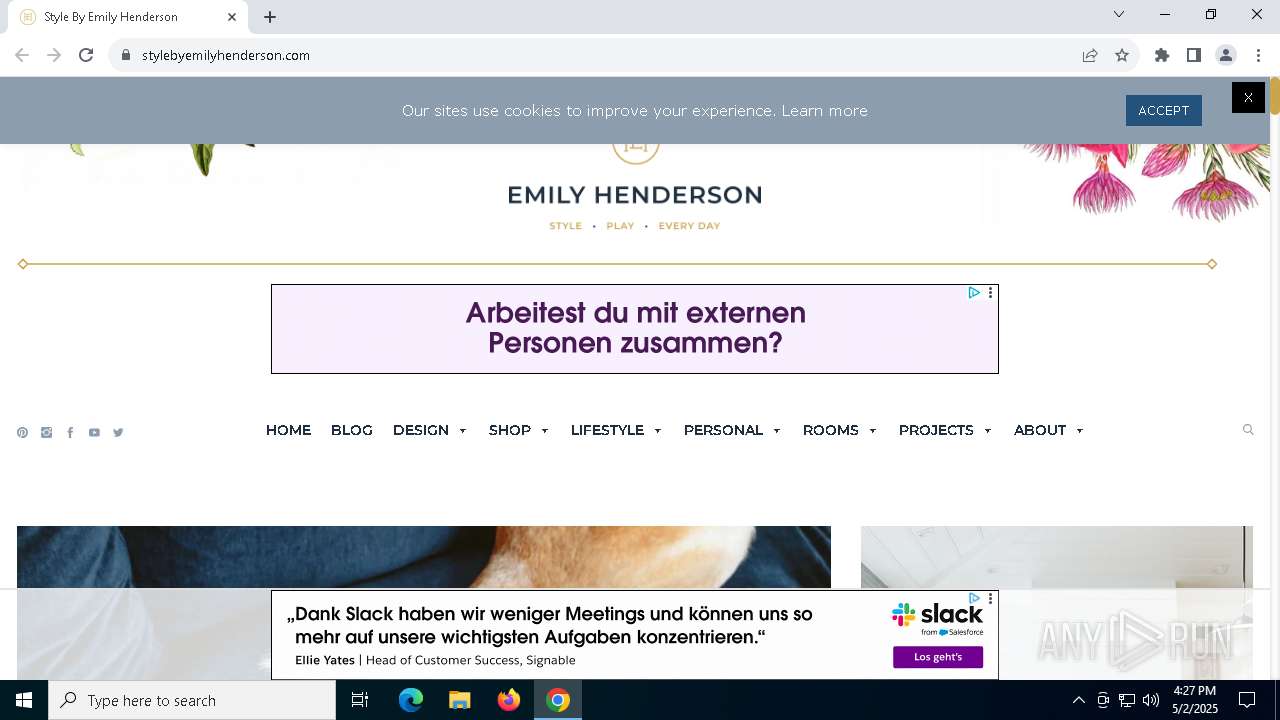
Task: Open the SHOP nav item
Action: pos(510,430)
